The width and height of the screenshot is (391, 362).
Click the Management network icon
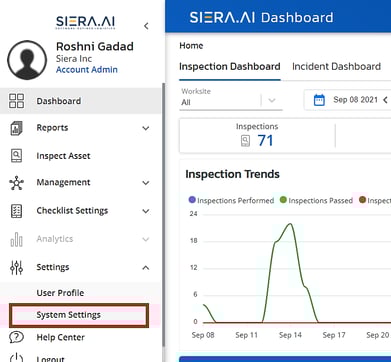coord(16,183)
